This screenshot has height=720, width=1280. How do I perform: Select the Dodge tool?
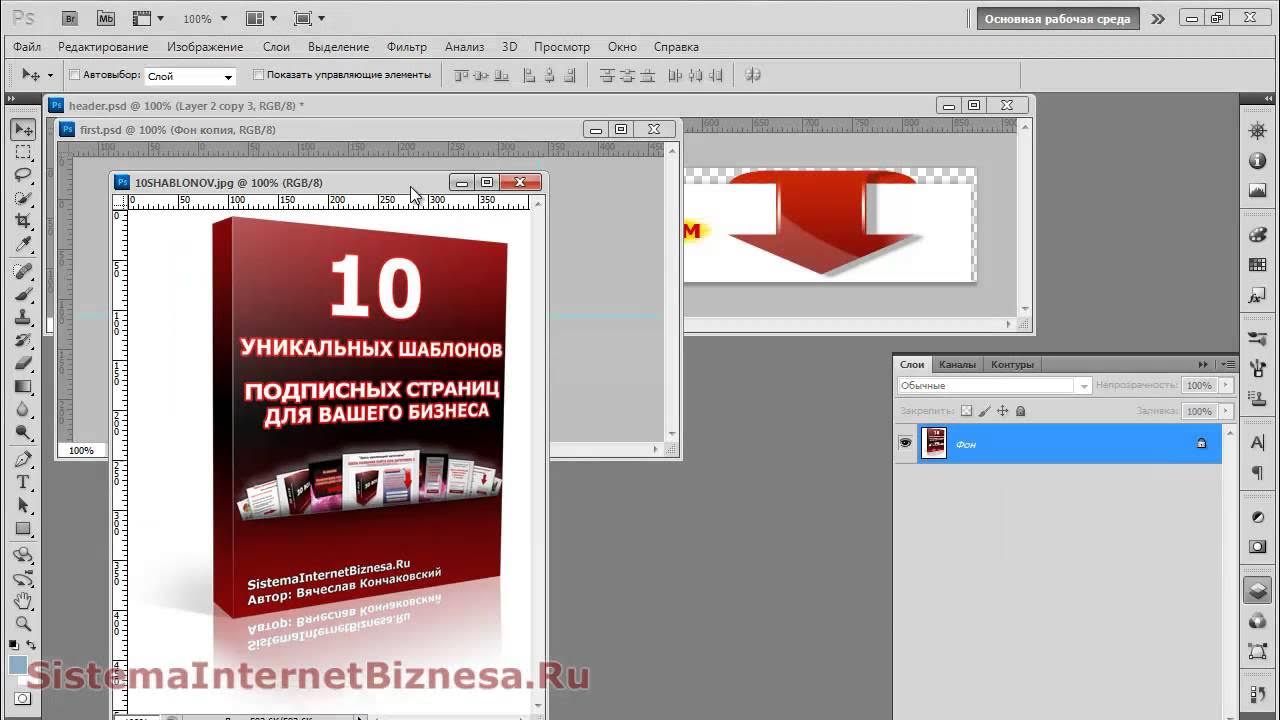(23, 432)
